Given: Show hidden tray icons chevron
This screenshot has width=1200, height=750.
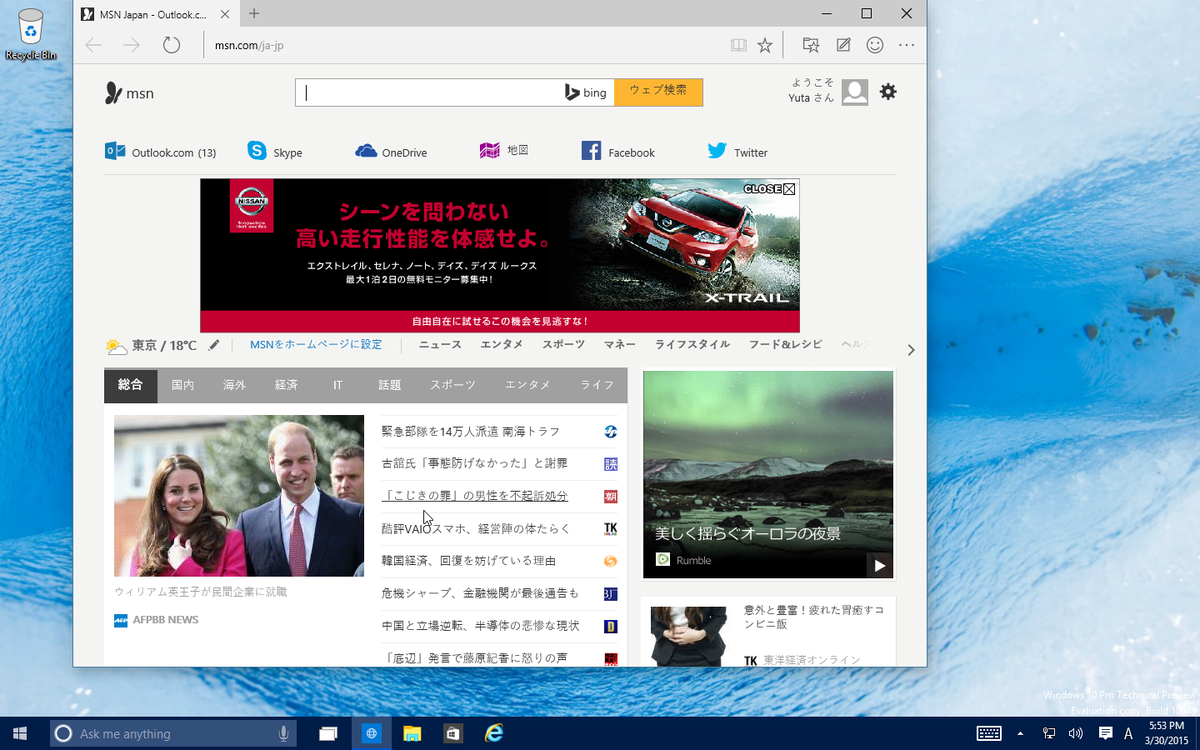Looking at the screenshot, I should pos(1020,734).
